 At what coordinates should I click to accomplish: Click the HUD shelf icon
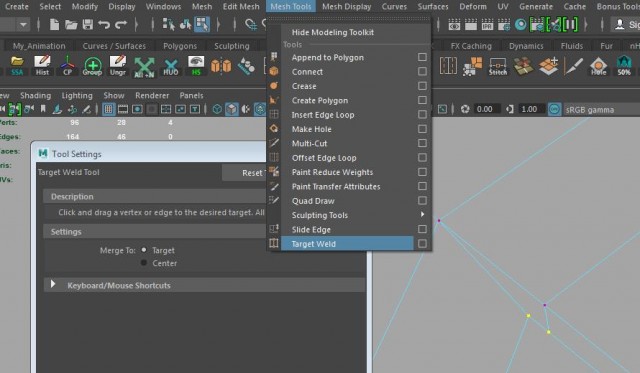(x=171, y=67)
